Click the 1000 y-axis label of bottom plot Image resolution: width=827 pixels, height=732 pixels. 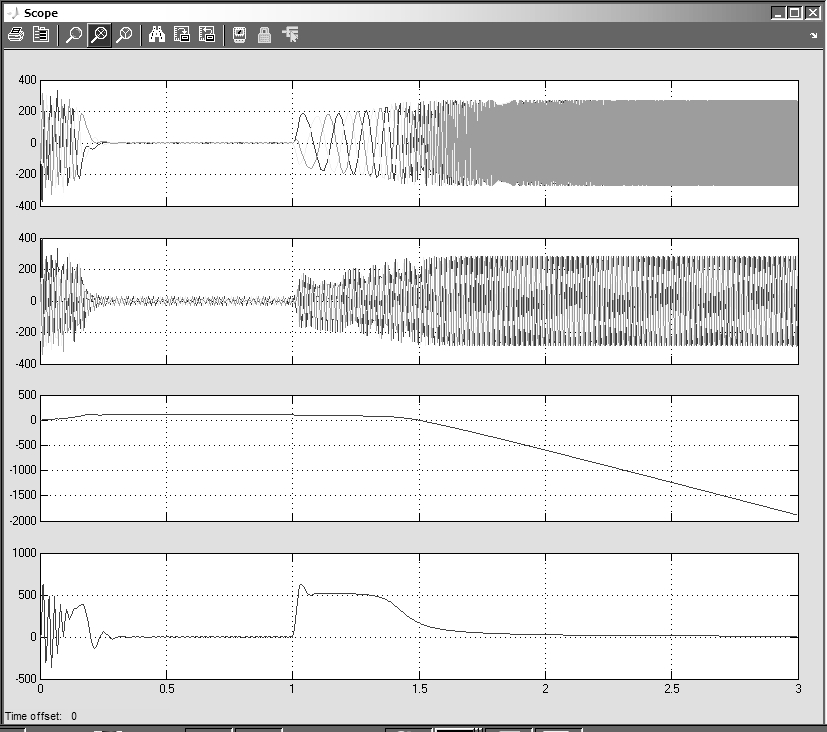pos(24,553)
